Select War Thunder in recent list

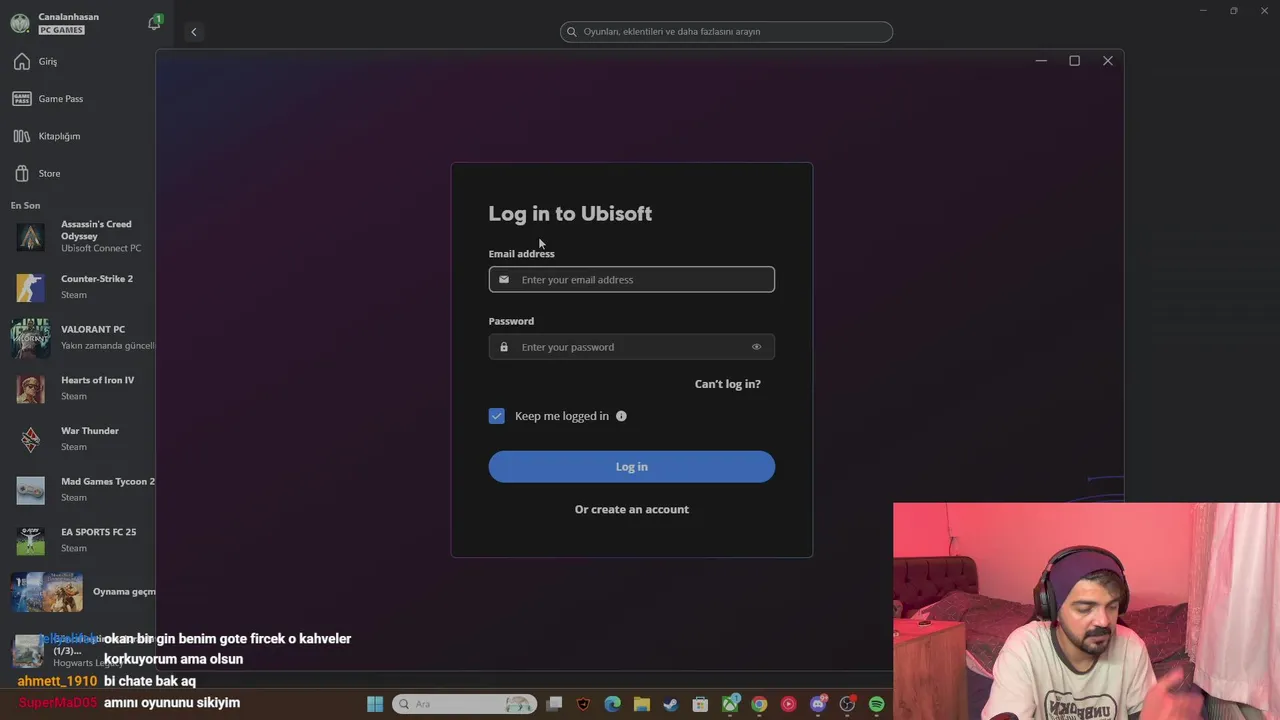coord(80,439)
